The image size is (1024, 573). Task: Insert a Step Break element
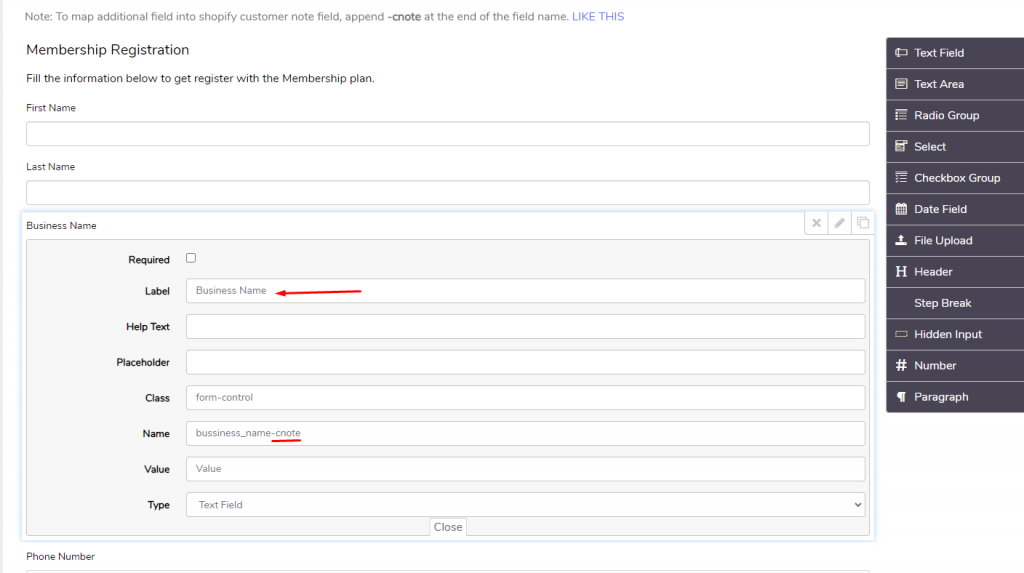click(x=955, y=303)
